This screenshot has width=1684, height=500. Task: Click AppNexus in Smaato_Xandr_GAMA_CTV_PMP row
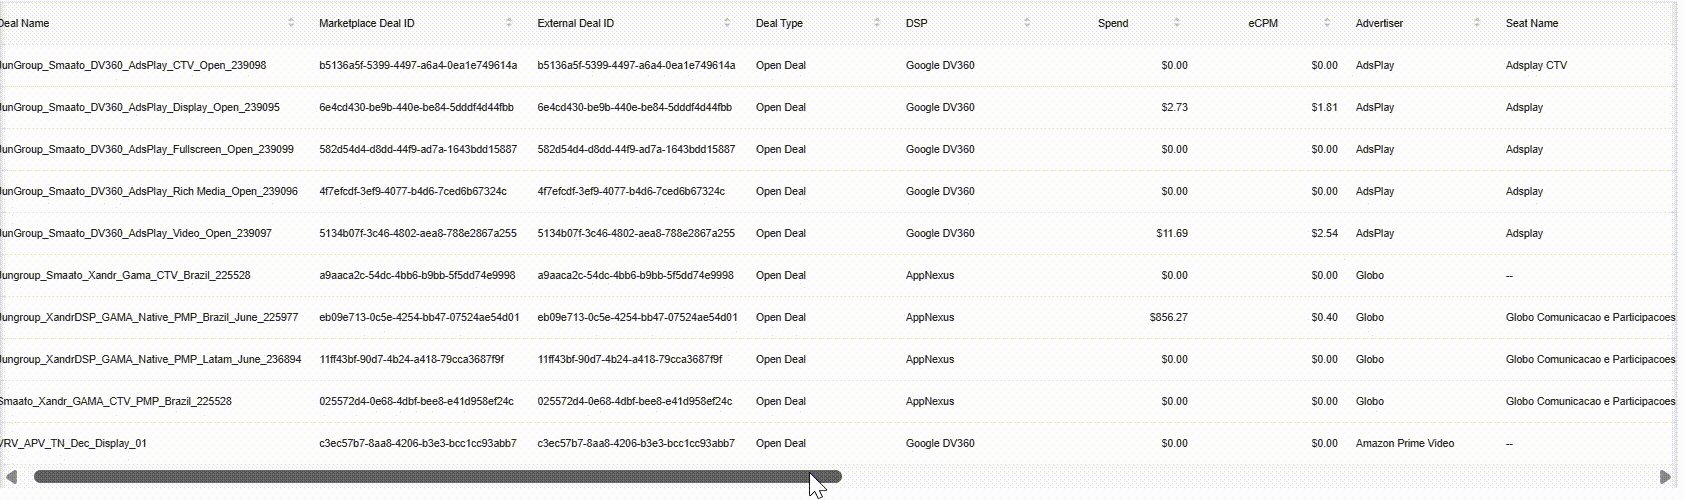pyautogui.click(x=930, y=401)
